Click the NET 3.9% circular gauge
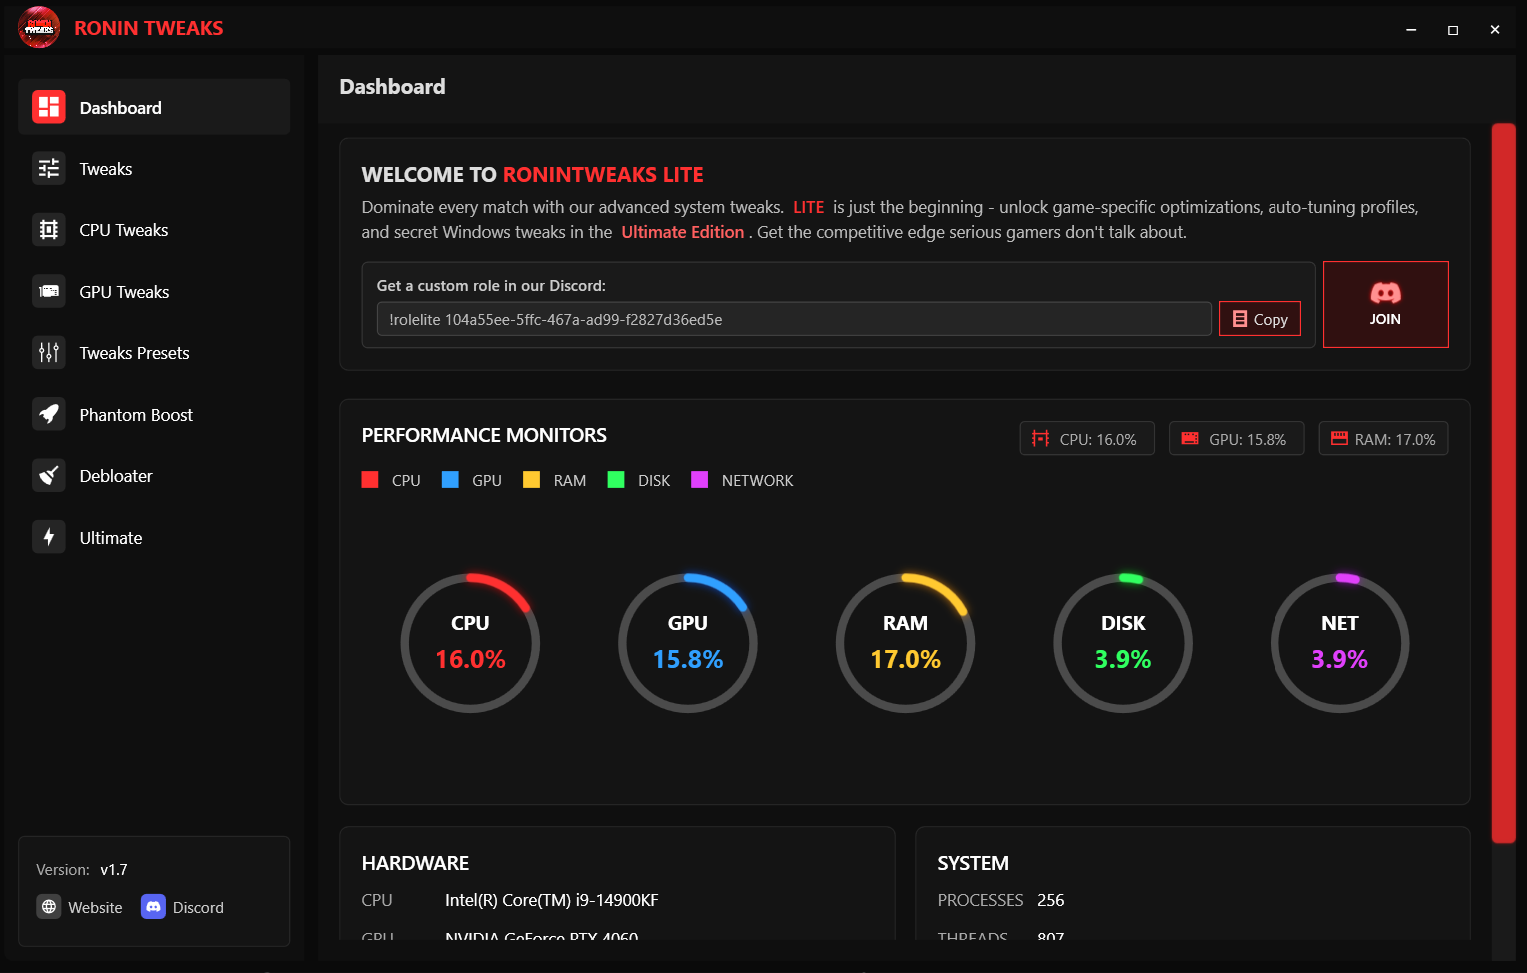This screenshot has width=1527, height=973. coord(1340,643)
